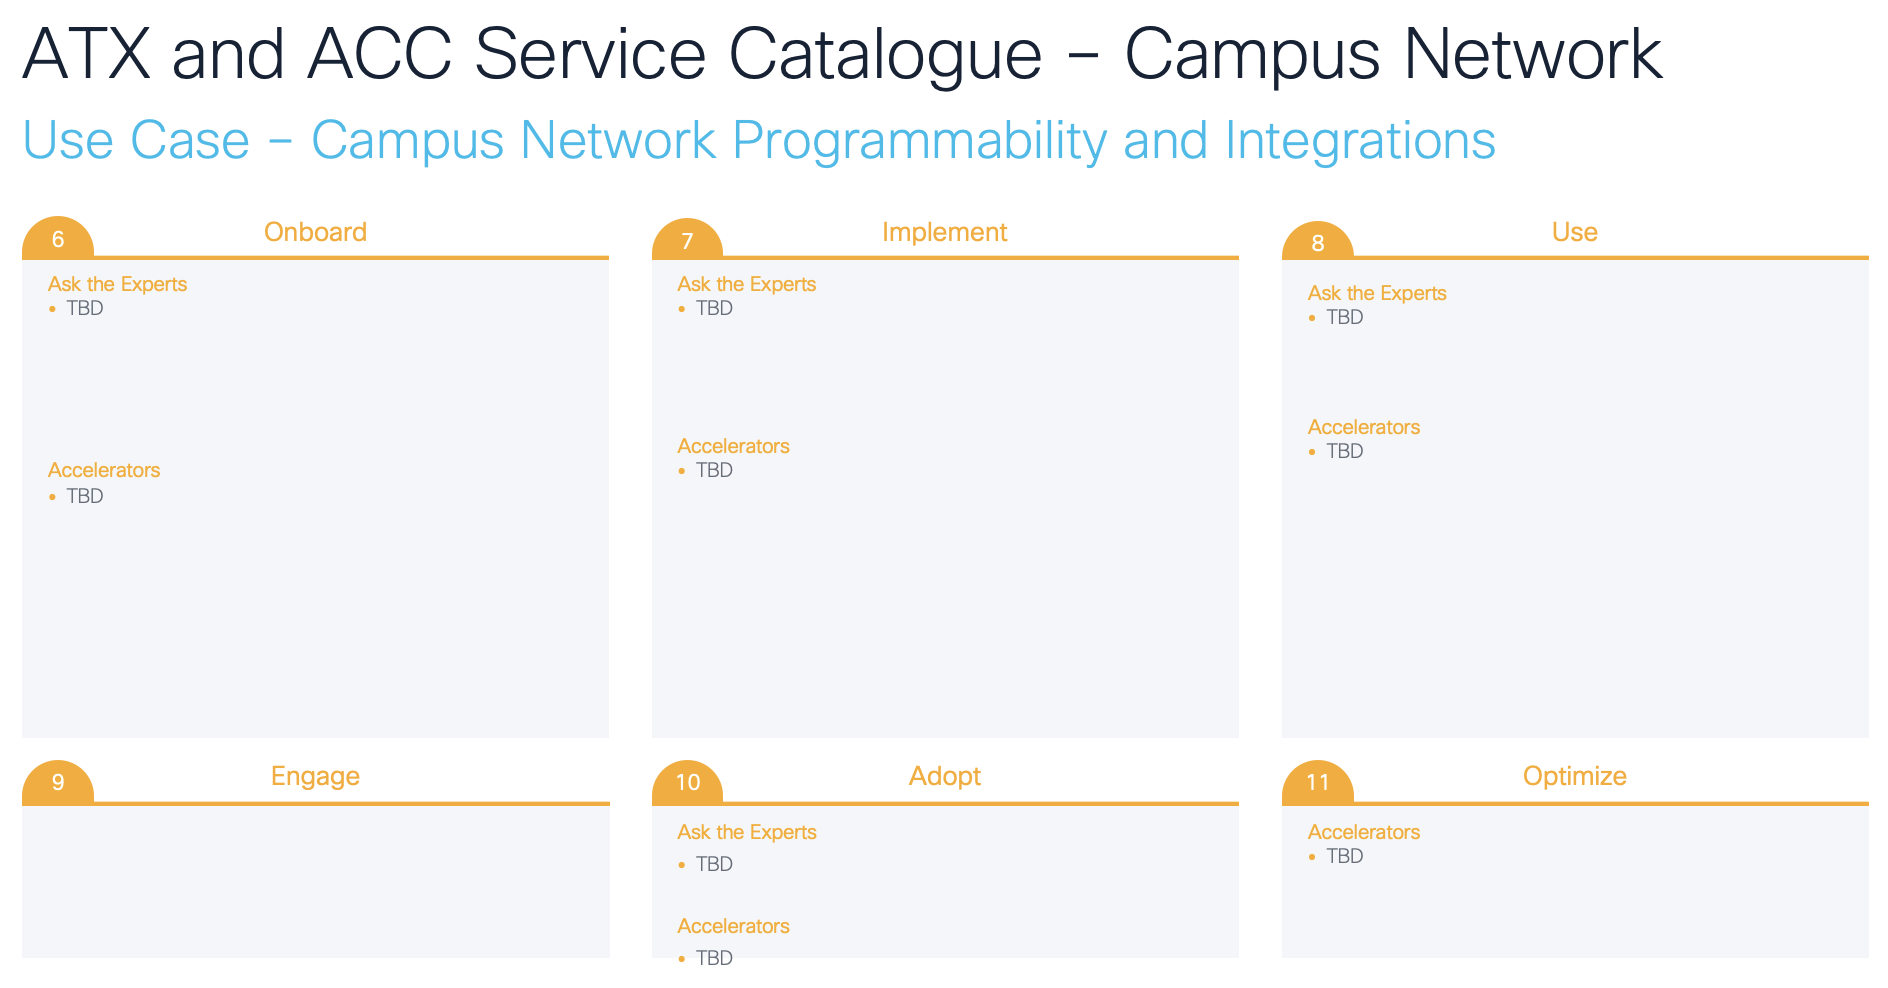Click the number 11 badge beside Optimize
Screen dimensions: 1888x988
tap(1317, 782)
